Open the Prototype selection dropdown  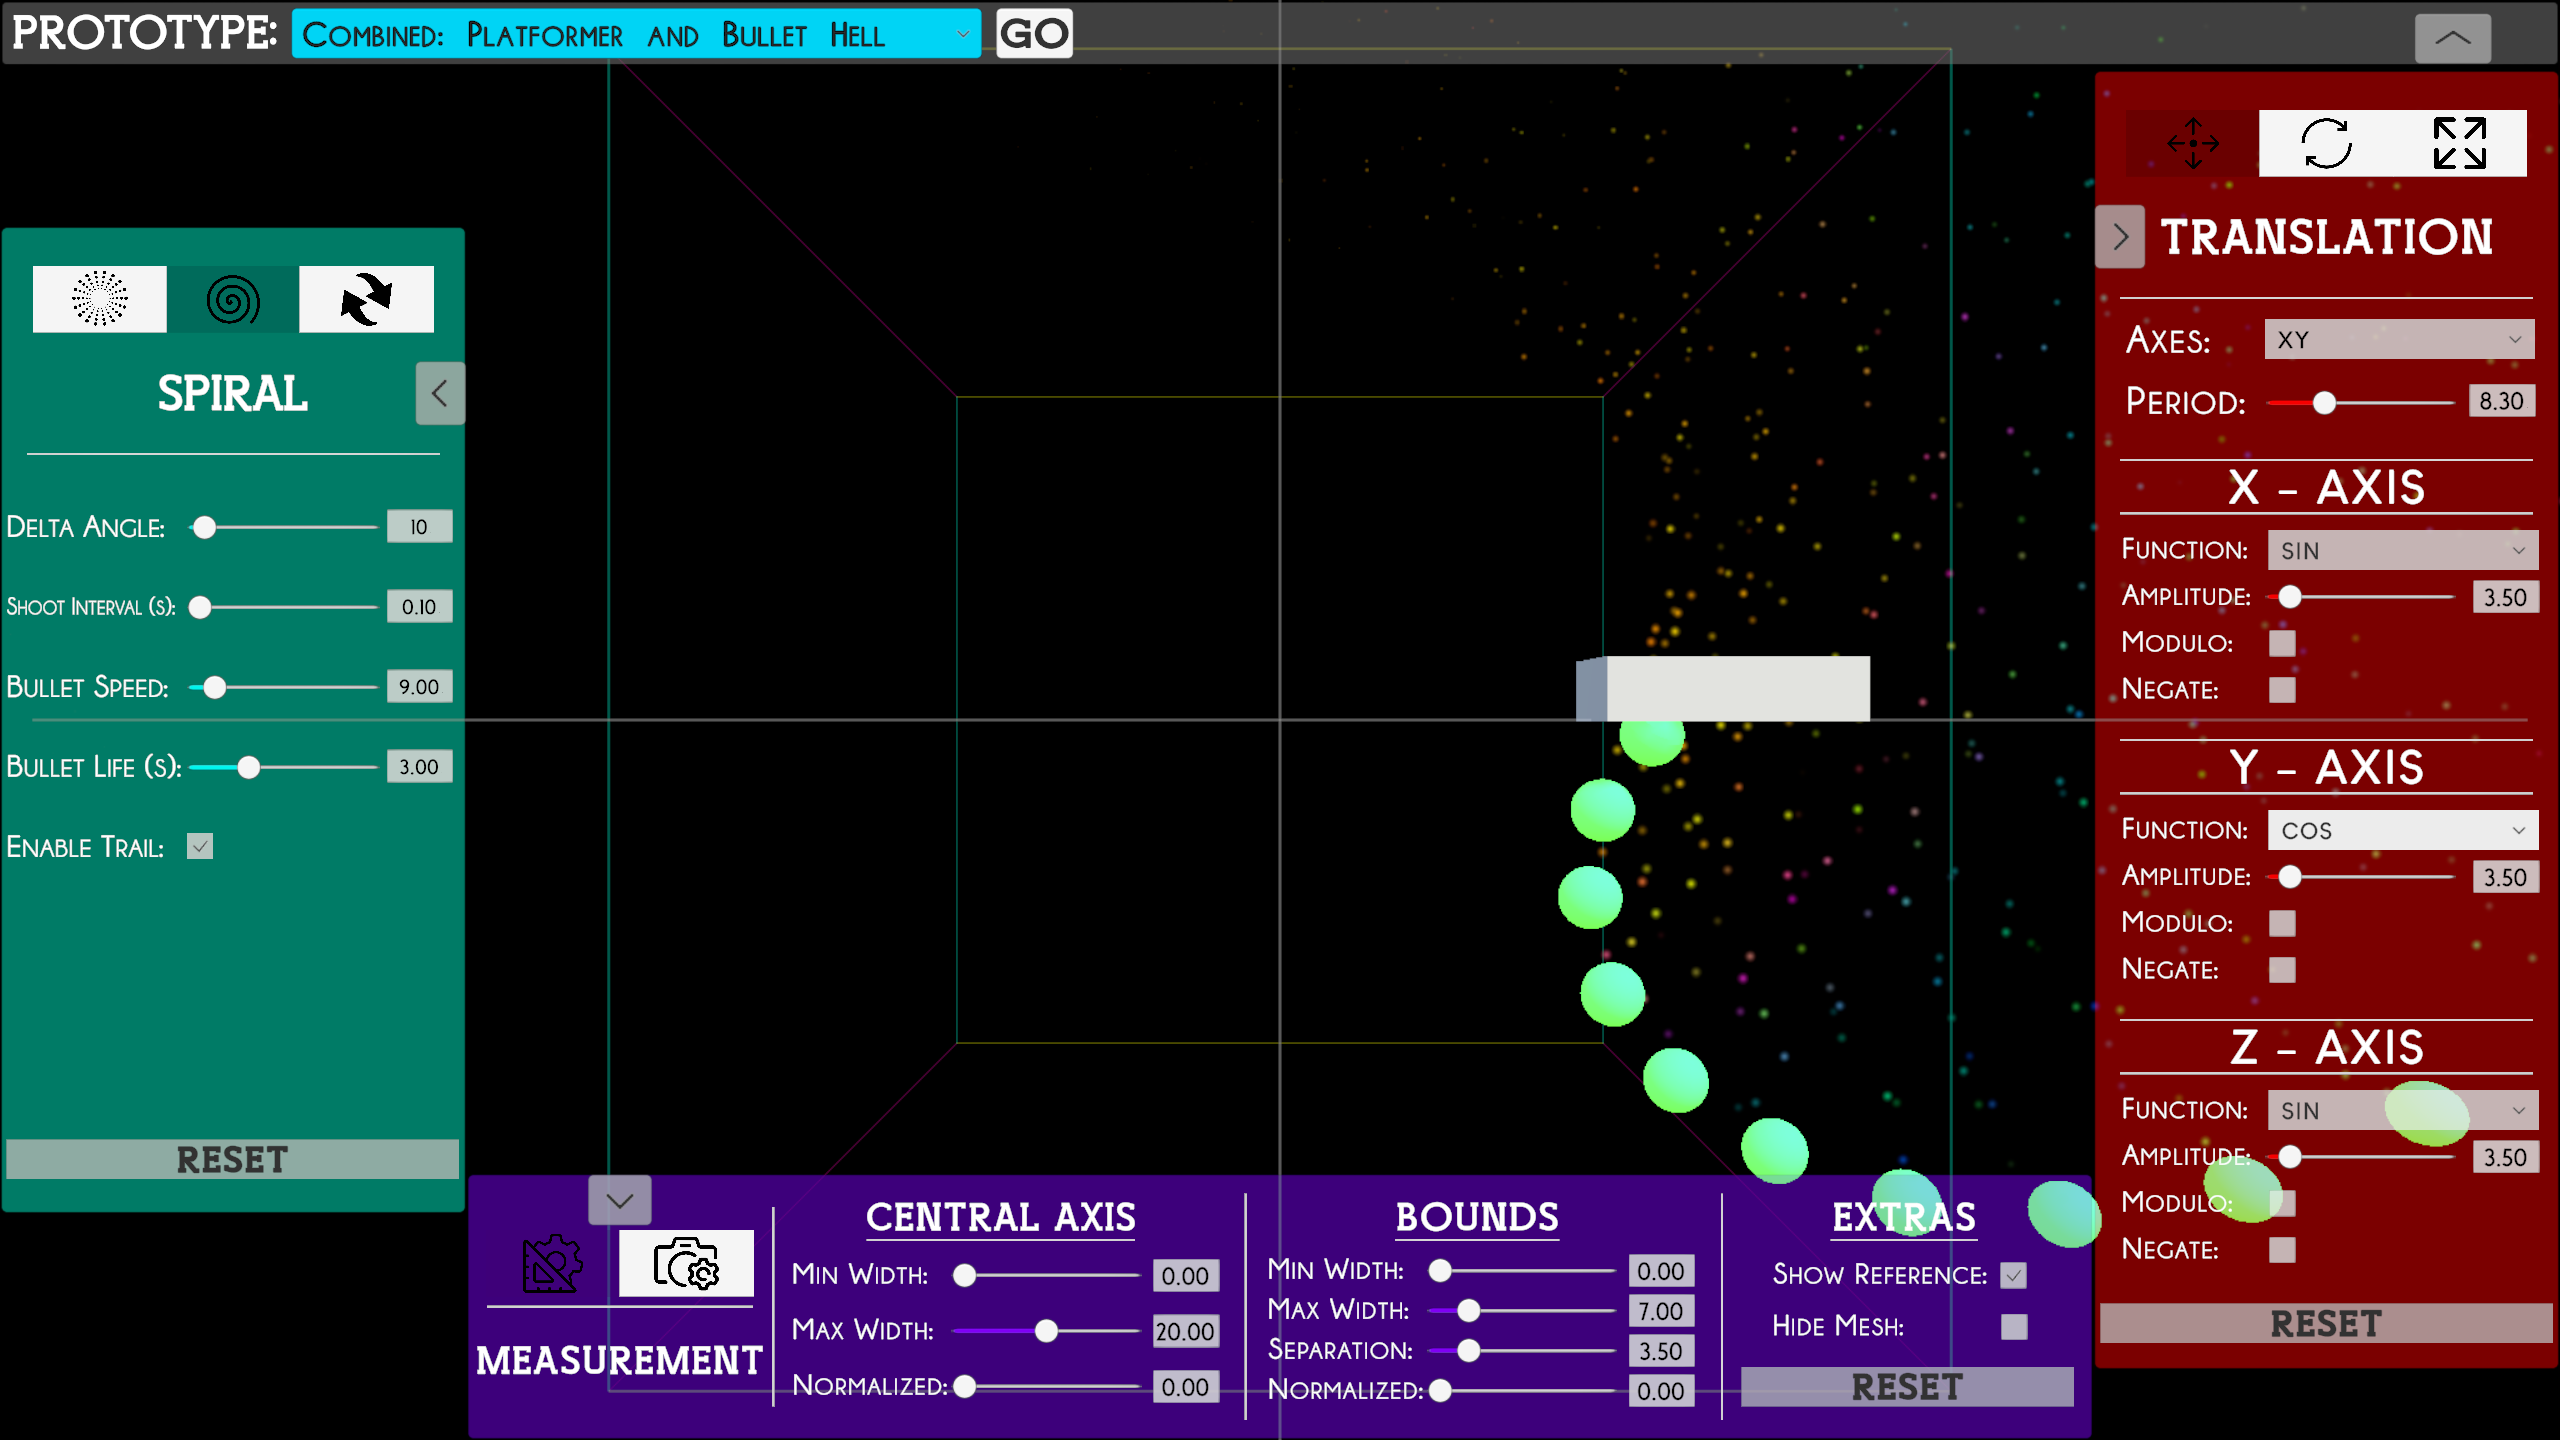click(x=636, y=35)
